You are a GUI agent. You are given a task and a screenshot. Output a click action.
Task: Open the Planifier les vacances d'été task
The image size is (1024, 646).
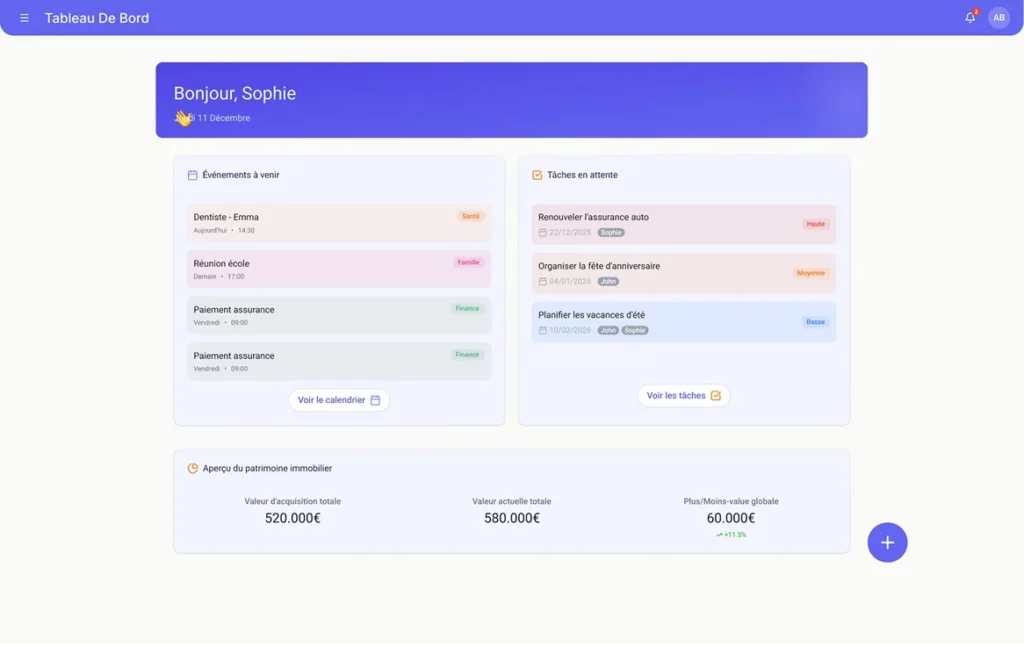(684, 322)
